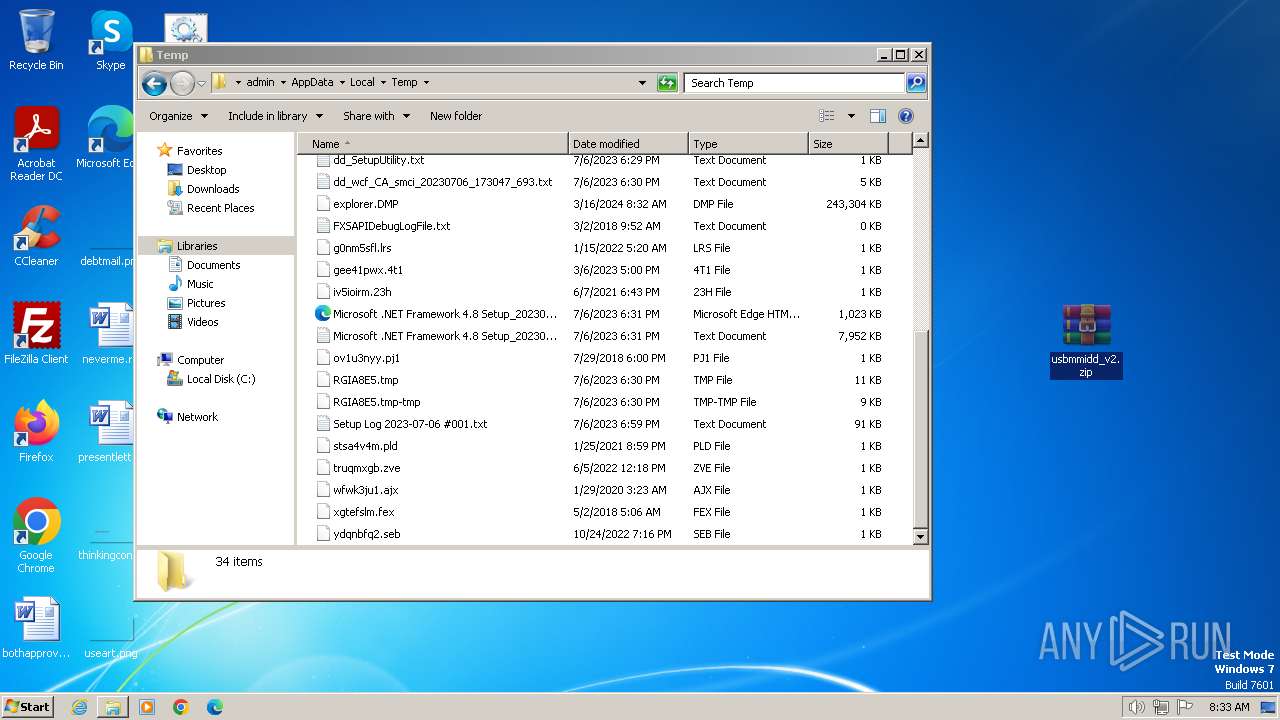Select Favorites in navigation pane
1280x720 pixels.
coord(199,151)
